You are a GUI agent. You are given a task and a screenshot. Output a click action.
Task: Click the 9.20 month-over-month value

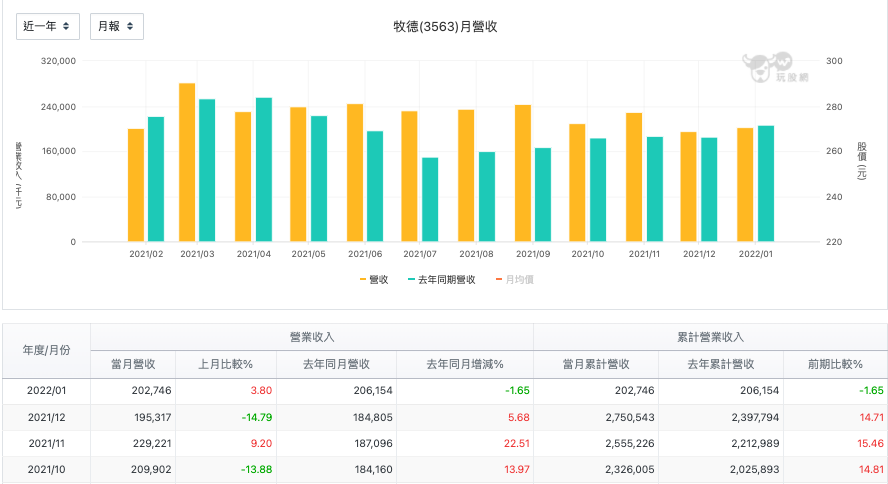click(261, 443)
